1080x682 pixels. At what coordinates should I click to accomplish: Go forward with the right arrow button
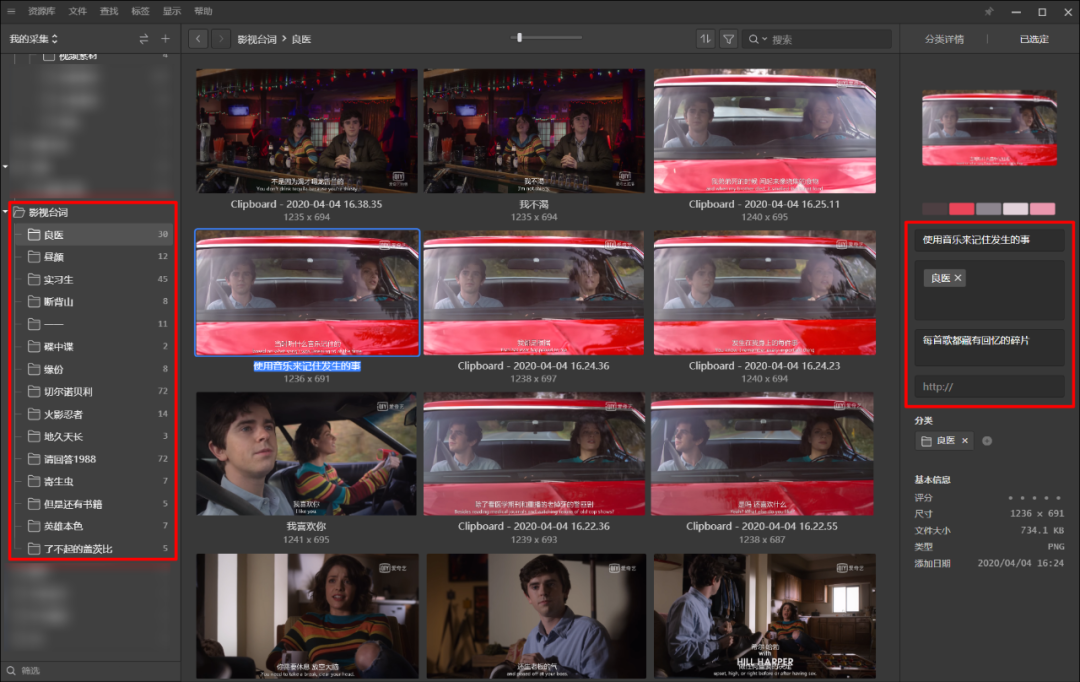point(220,39)
